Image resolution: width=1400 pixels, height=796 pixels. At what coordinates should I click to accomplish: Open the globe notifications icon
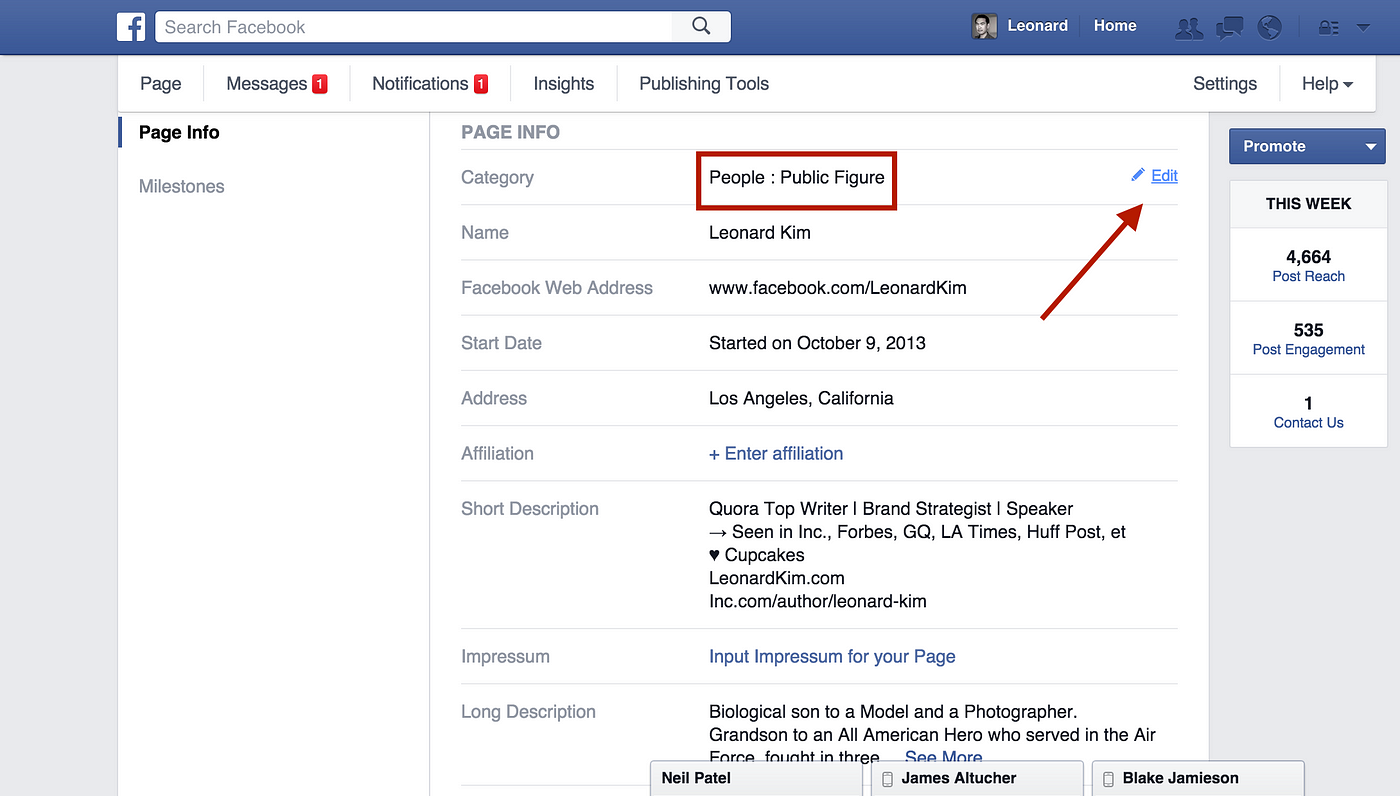tap(1270, 27)
